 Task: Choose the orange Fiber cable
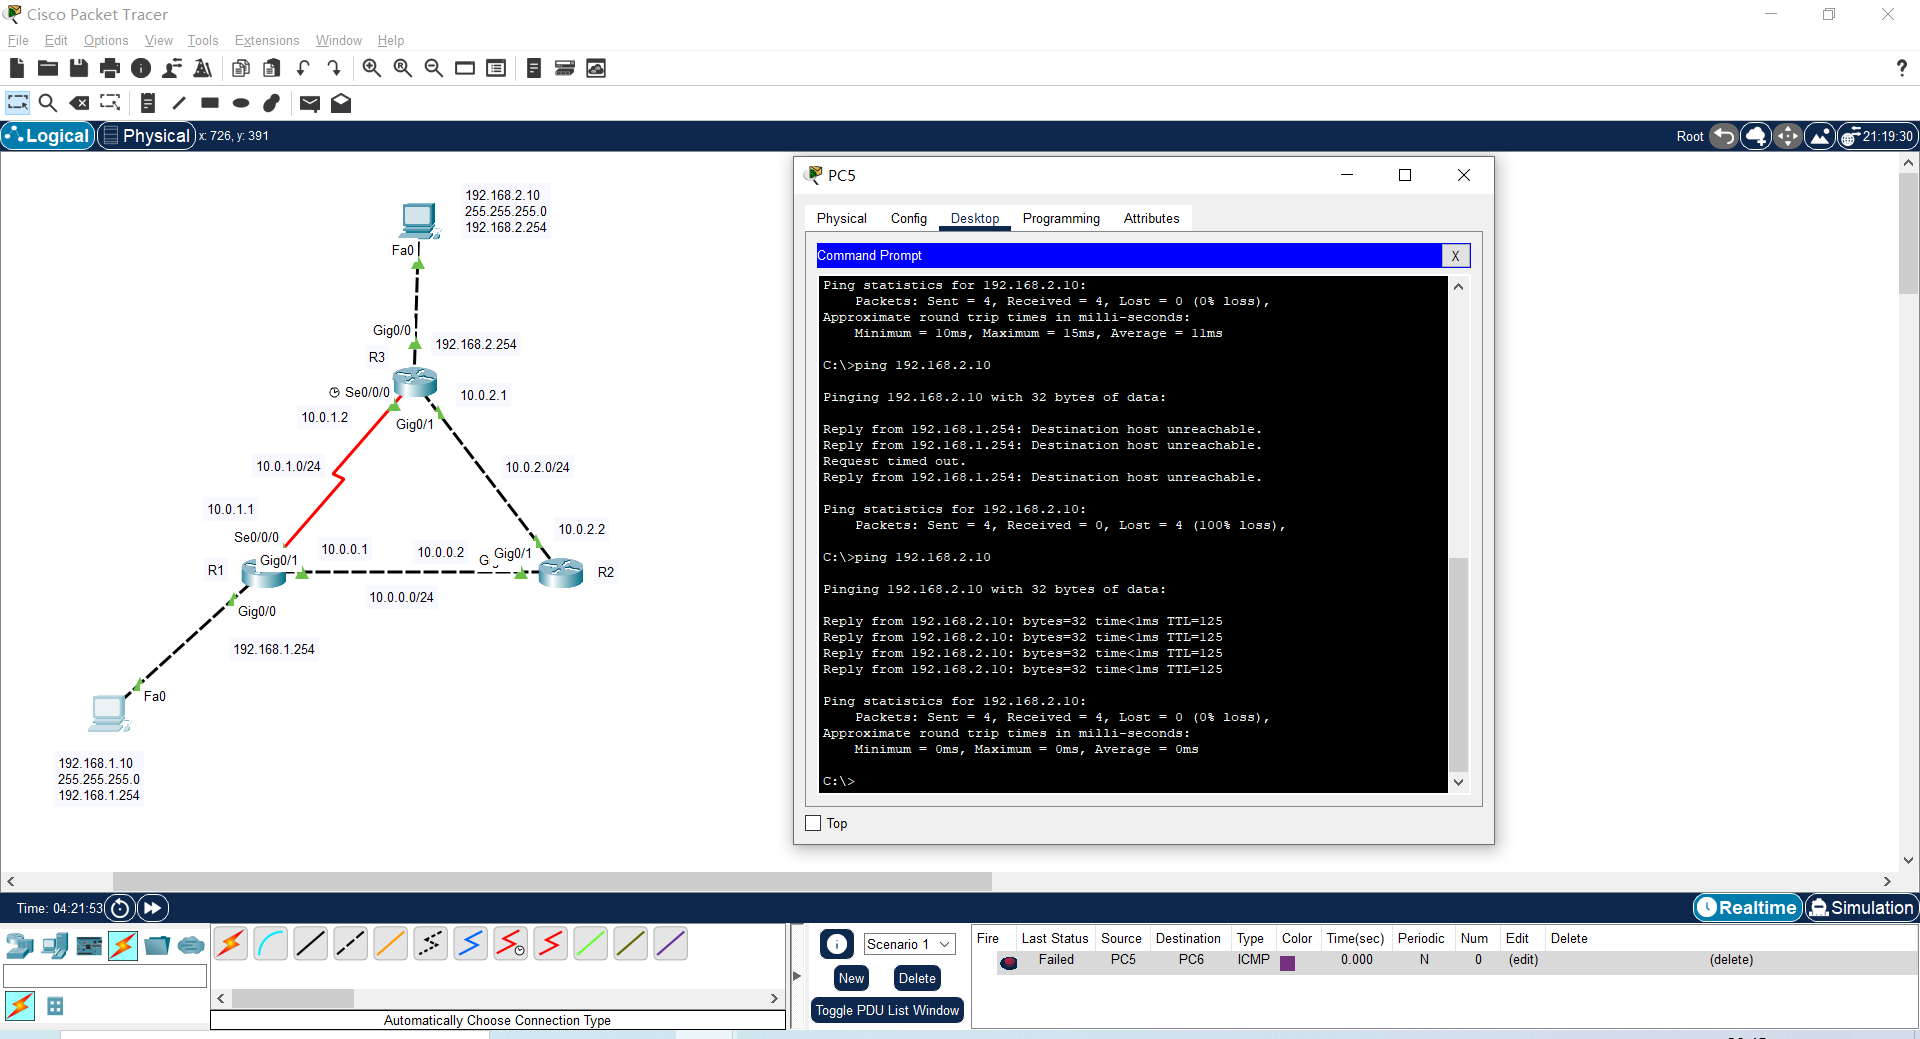coord(391,943)
